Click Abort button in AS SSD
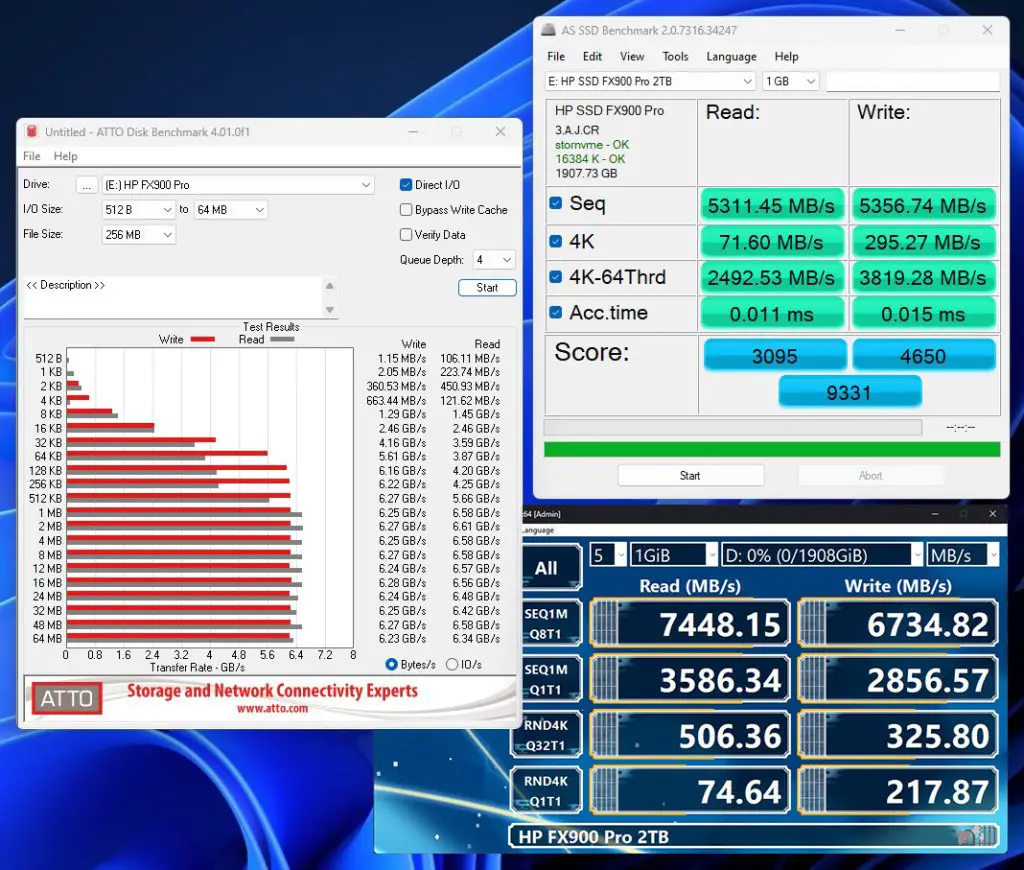This screenshot has width=1024, height=870. click(871, 475)
